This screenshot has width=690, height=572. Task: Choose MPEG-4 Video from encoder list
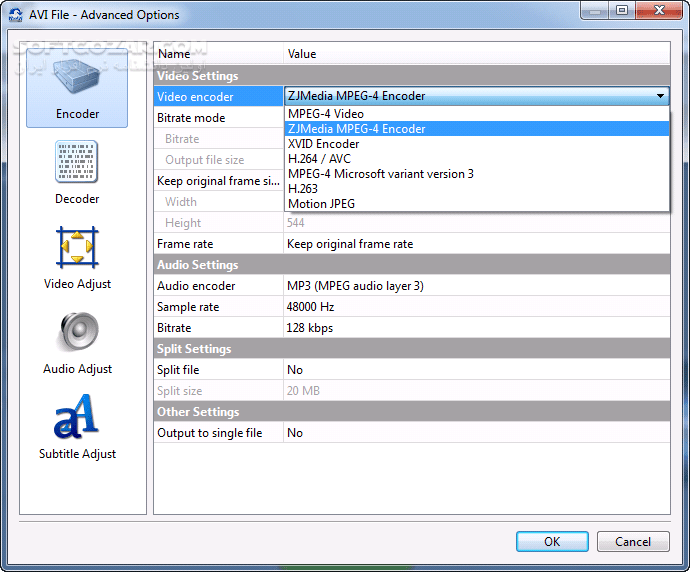477,114
